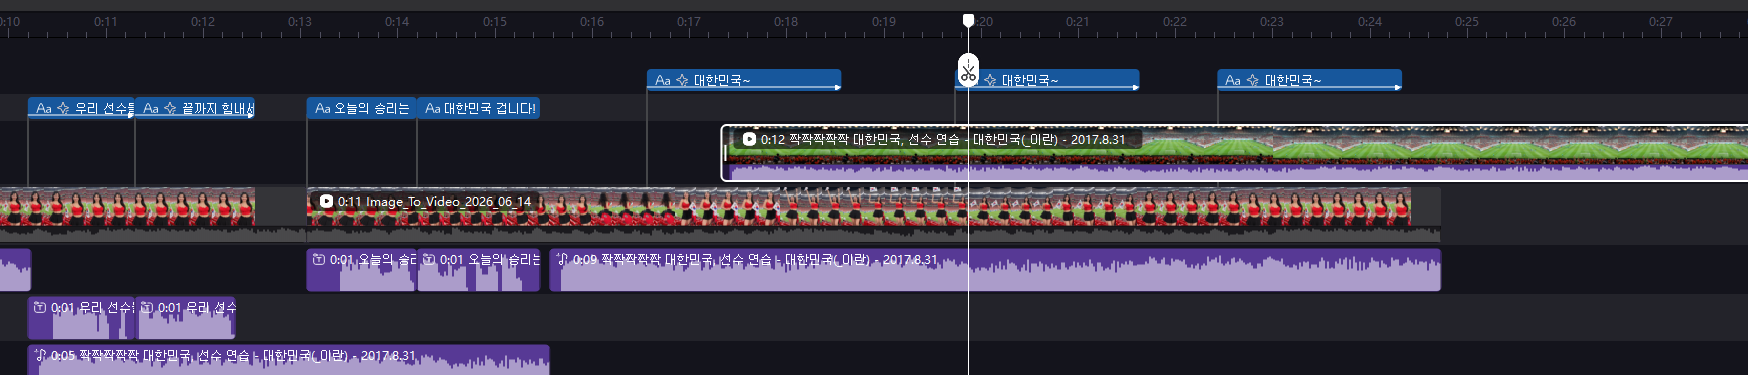1748x375 pixels.
Task: Select the '0:11 Image_To_Video_2026_06_14' video clip label
Action: [434, 201]
